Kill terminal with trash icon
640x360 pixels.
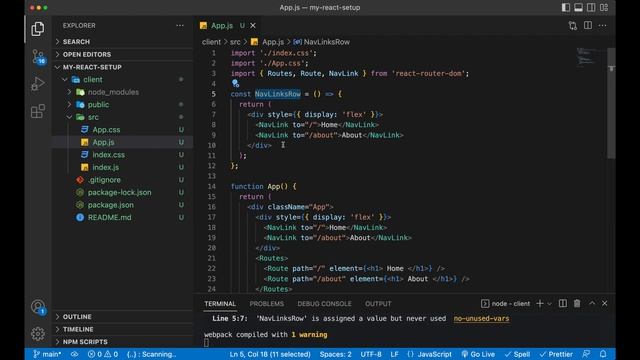[577, 303]
